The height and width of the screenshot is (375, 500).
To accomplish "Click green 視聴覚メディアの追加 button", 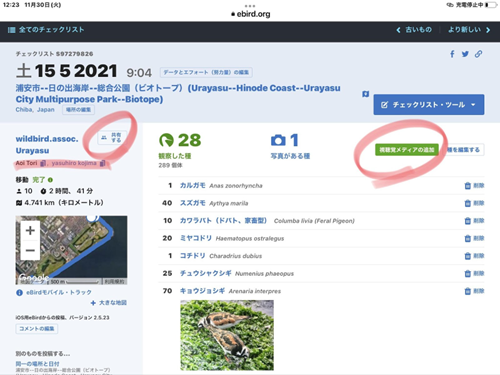I will click(407, 150).
